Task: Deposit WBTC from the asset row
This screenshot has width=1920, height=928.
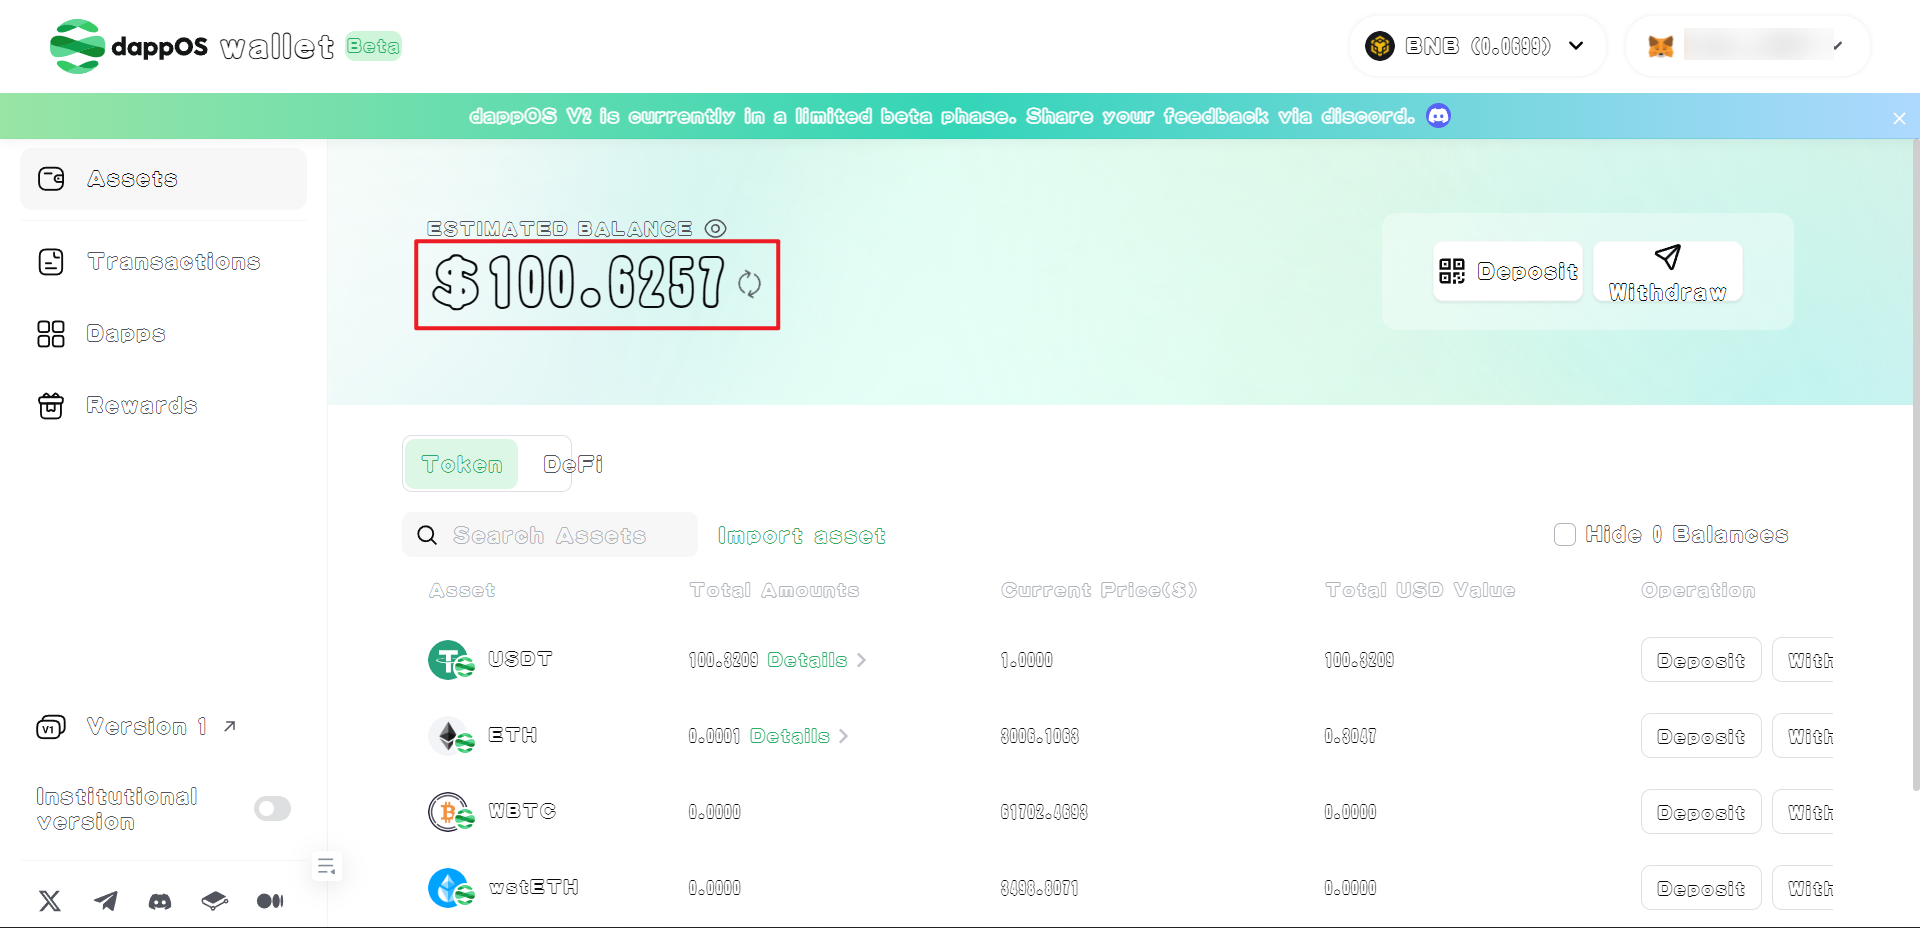Action: tap(1701, 812)
